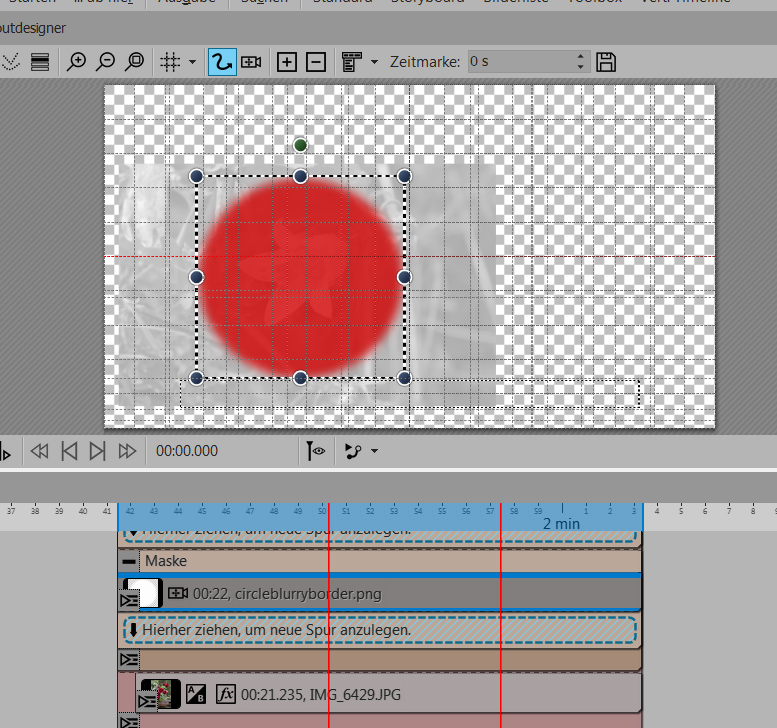Jump to the previous keyframe
The image size is (777, 728).
tap(69, 451)
